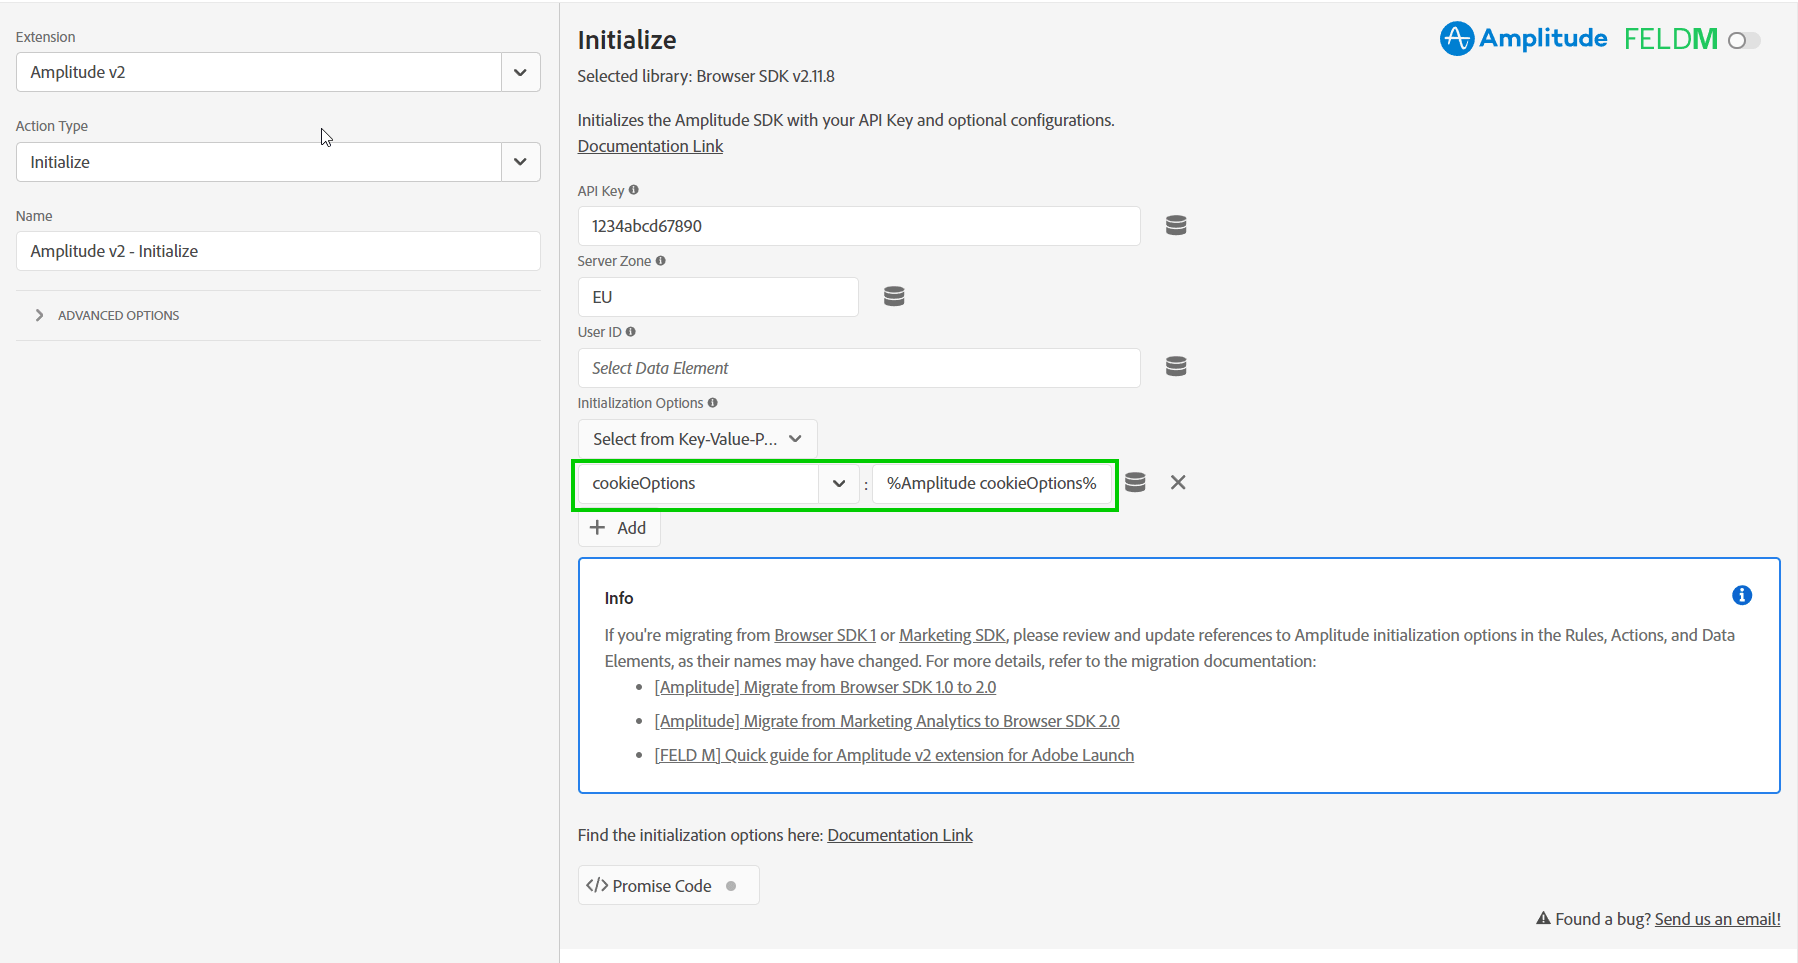Click Send us an email link
This screenshot has width=1798, height=963.
coord(1717,919)
